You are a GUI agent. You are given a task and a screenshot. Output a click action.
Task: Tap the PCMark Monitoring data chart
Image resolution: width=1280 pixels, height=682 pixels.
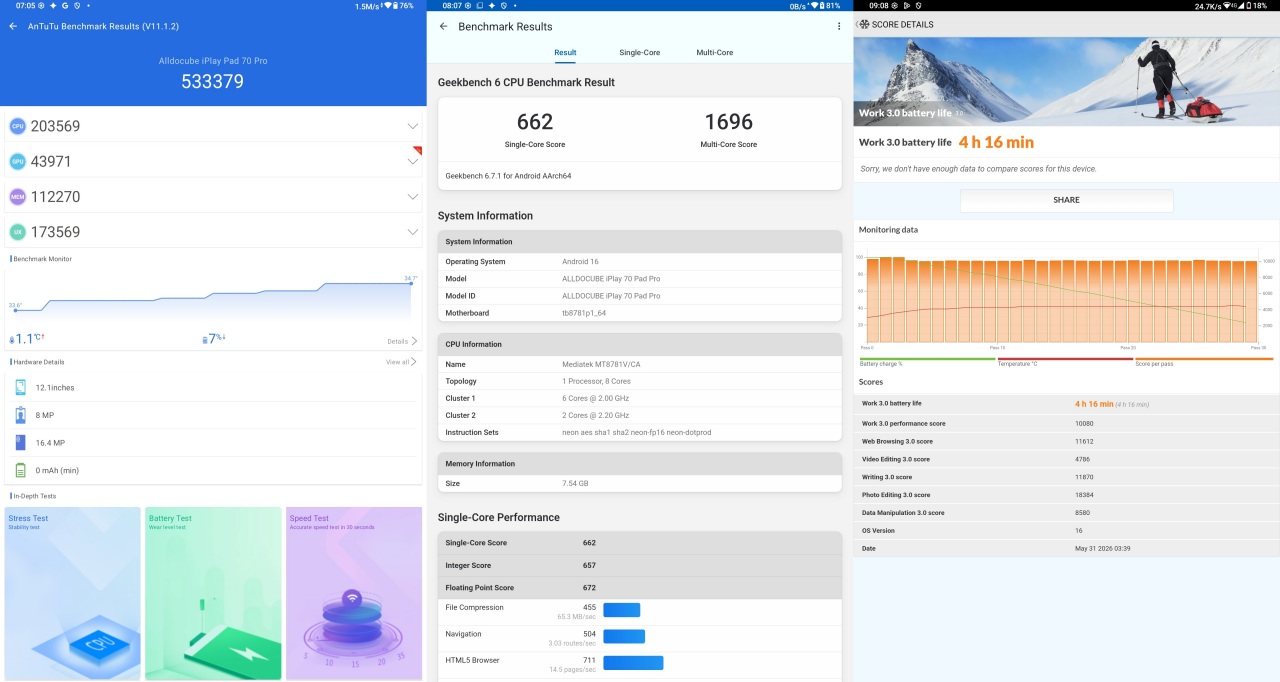(x=1065, y=299)
